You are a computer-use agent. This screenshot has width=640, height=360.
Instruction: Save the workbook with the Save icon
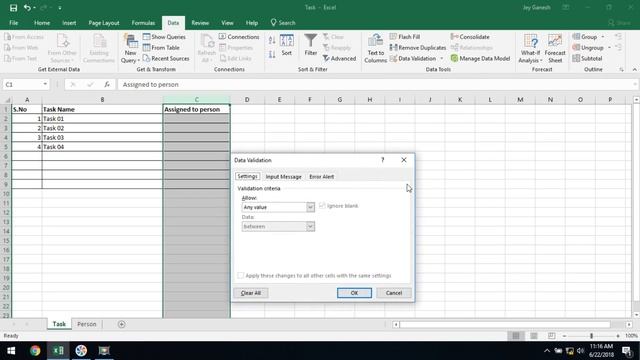tap(13, 8)
